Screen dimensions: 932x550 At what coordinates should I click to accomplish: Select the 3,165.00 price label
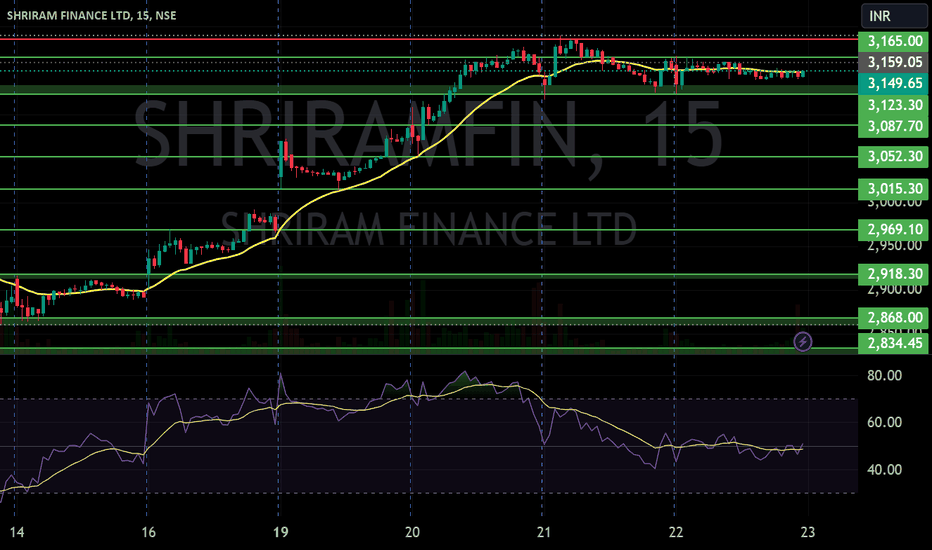pyautogui.click(x=893, y=41)
